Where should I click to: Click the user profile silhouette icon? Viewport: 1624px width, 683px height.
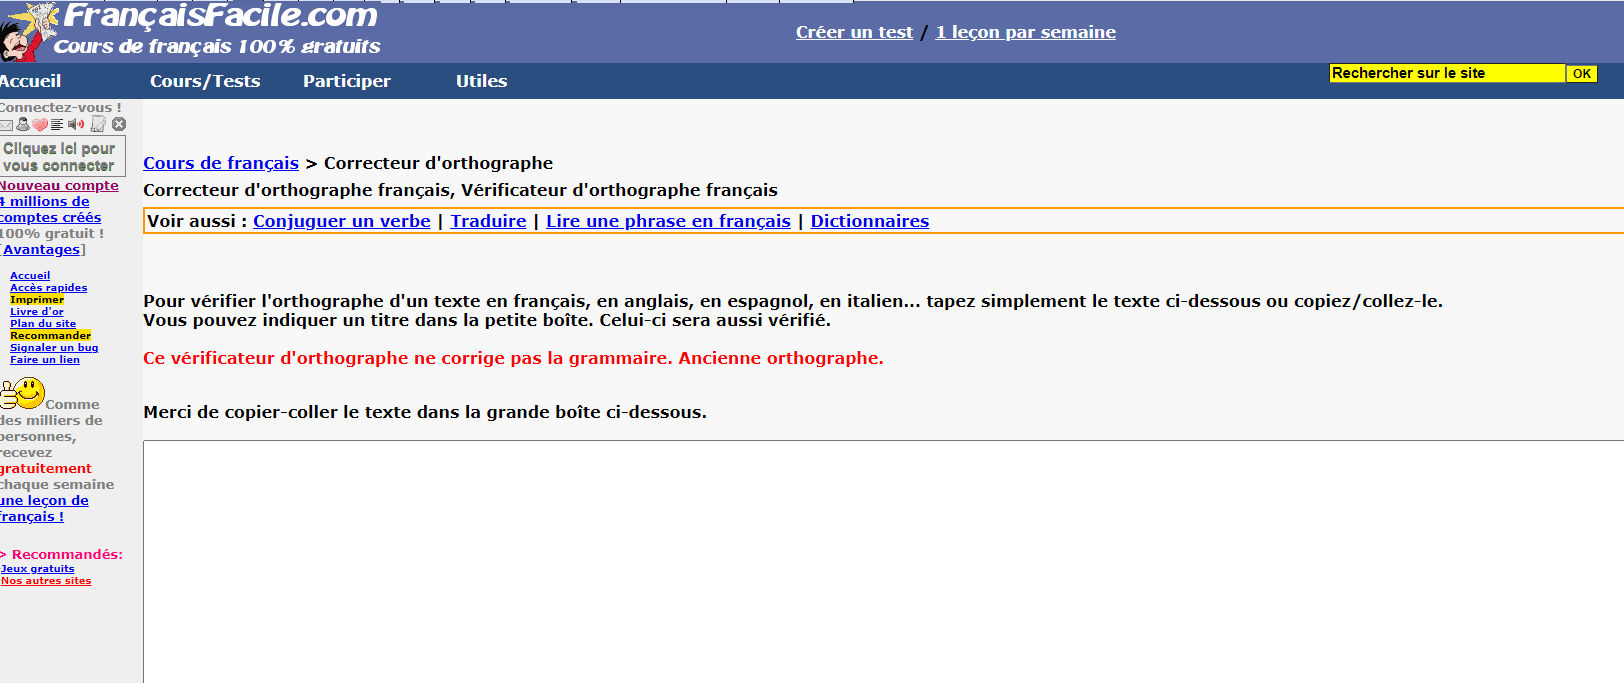click(23, 124)
